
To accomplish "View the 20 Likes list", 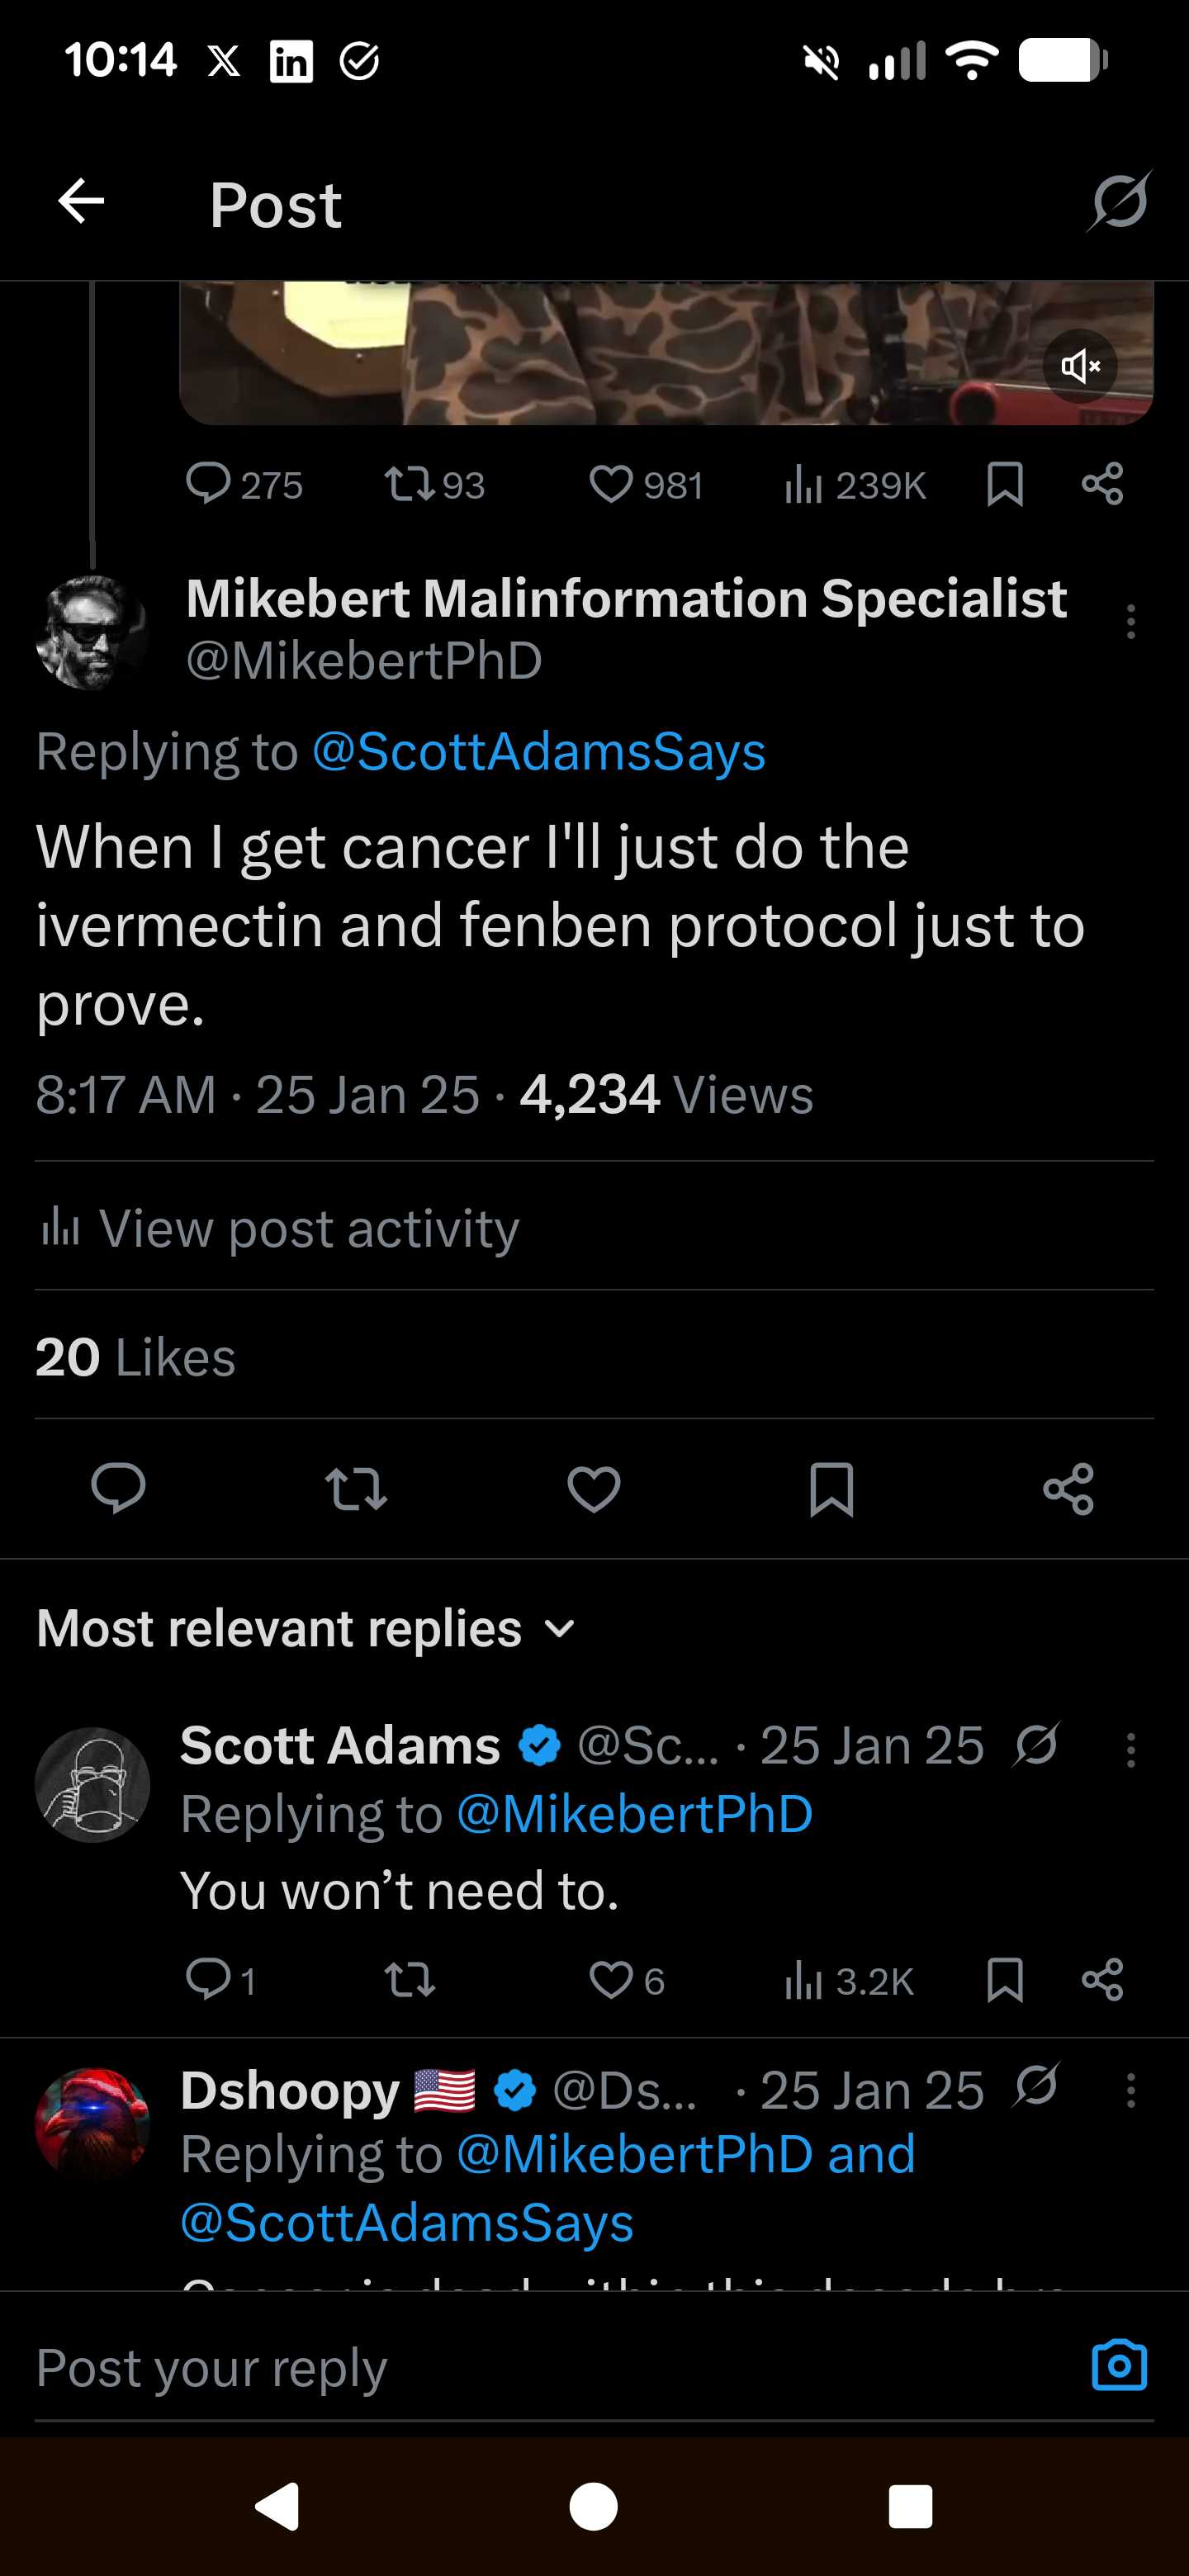I will pyautogui.click(x=135, y=1357).
